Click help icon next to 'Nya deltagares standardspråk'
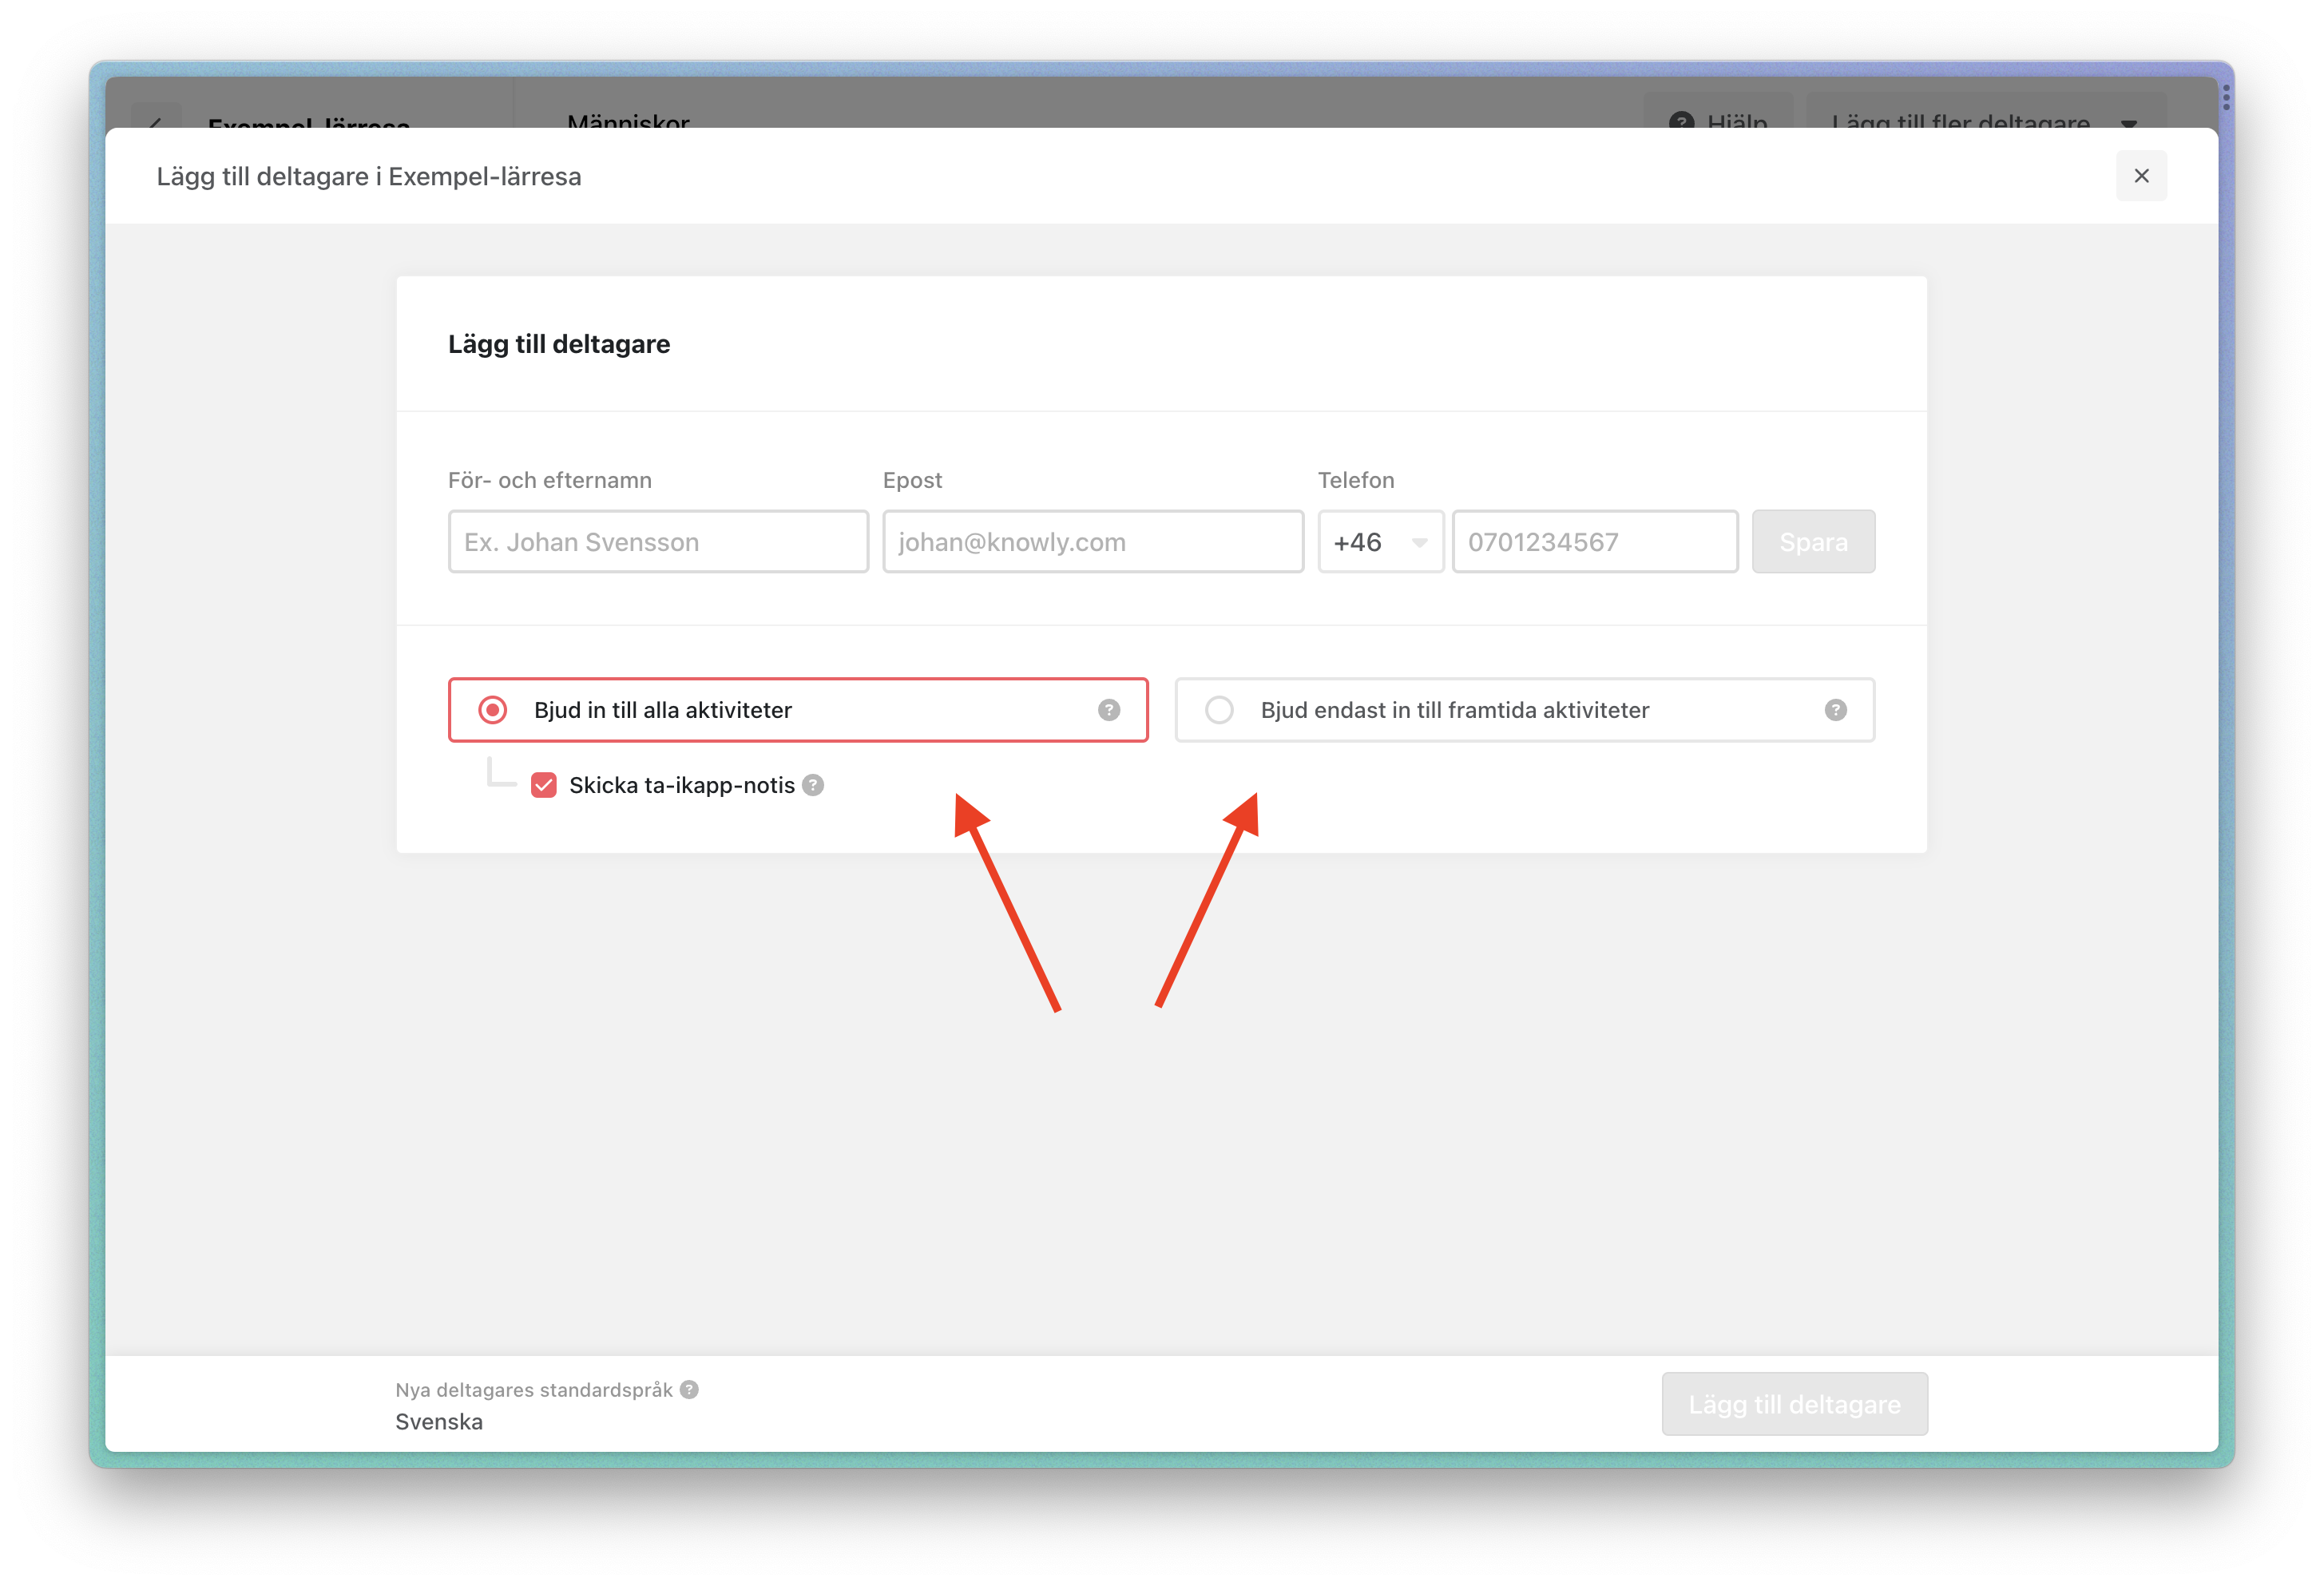Screen dimensions: 2324x1586 click(x=689, y=1389)
